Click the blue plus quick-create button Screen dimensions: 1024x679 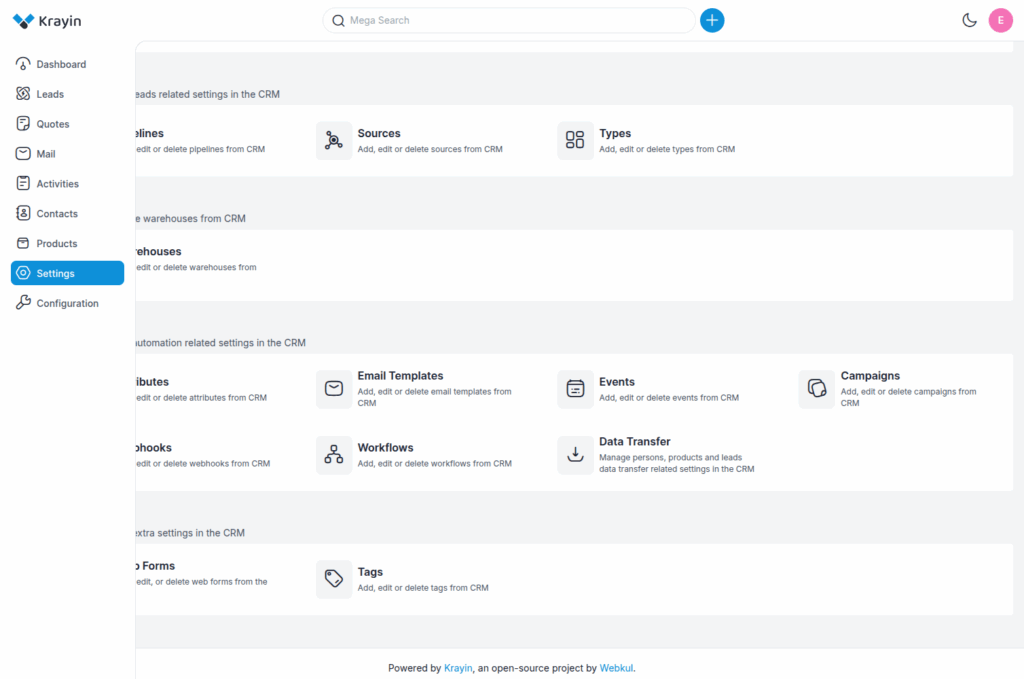pos(712,20)
